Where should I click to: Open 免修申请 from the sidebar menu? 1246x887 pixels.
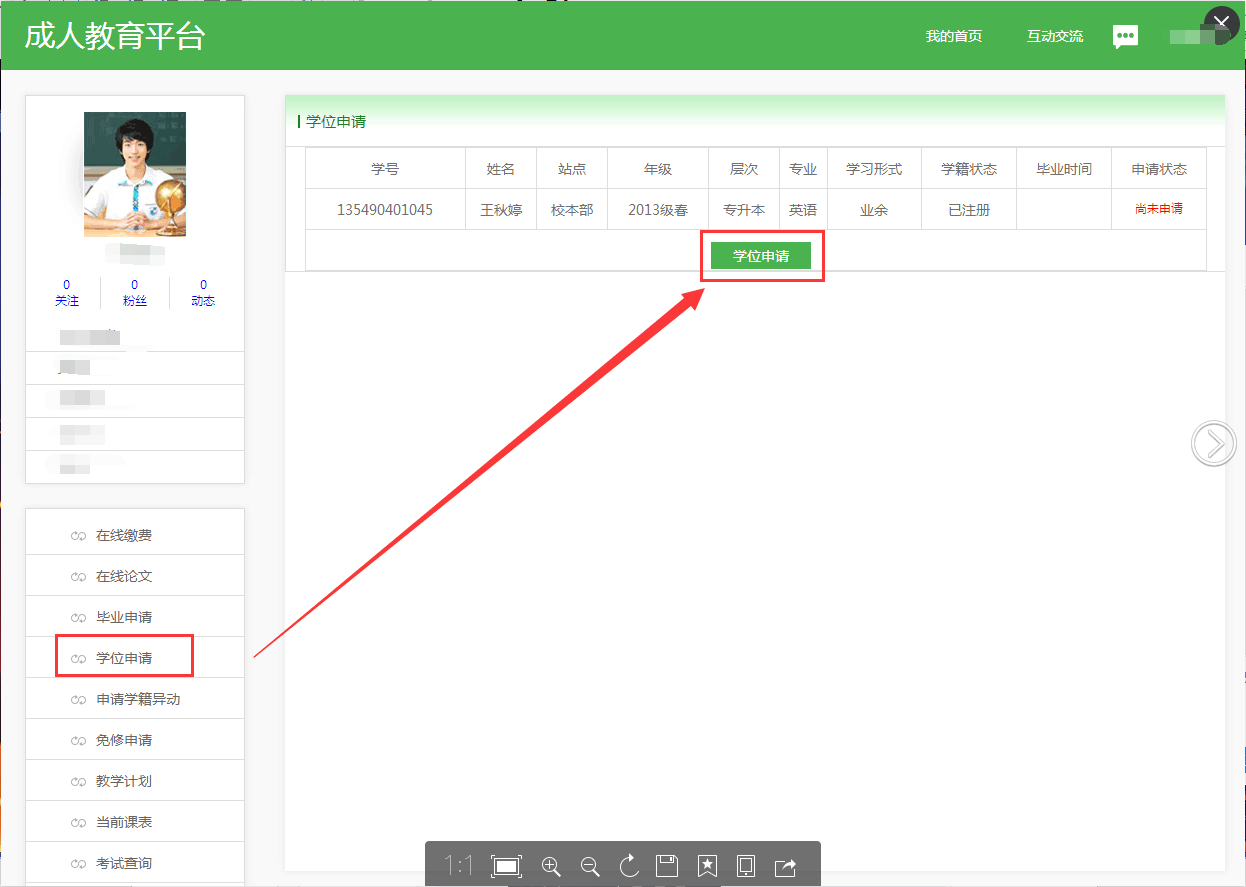point(124,741)
